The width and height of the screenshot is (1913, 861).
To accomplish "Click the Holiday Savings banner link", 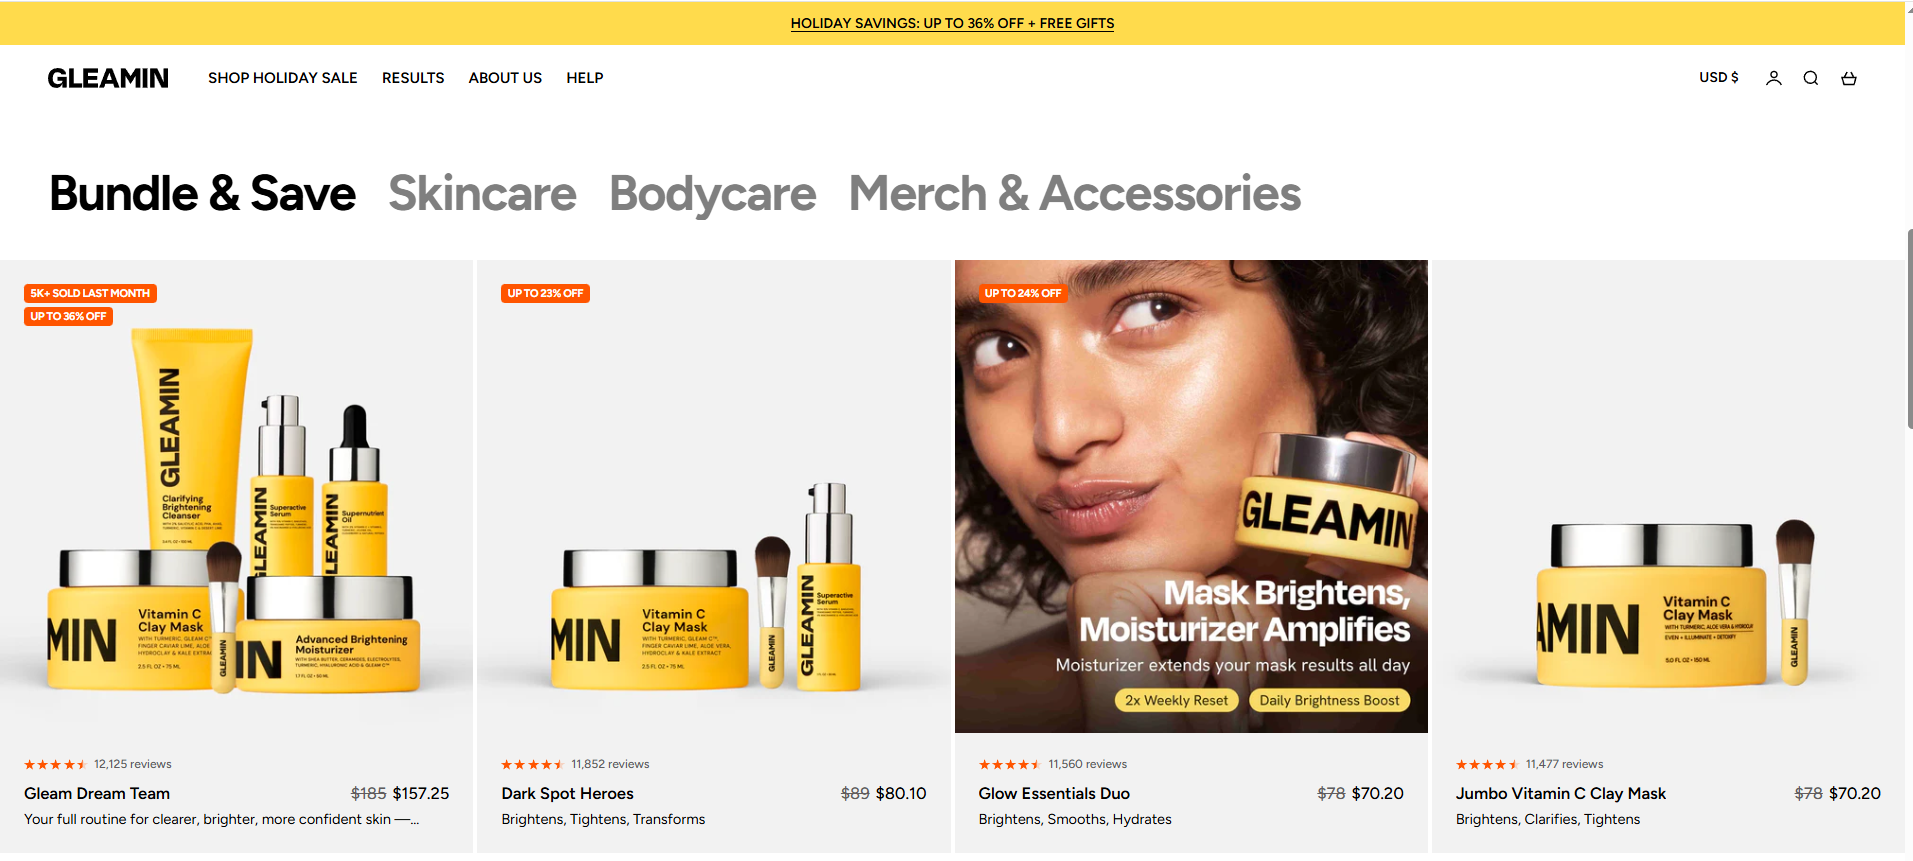I will point(952,23).
